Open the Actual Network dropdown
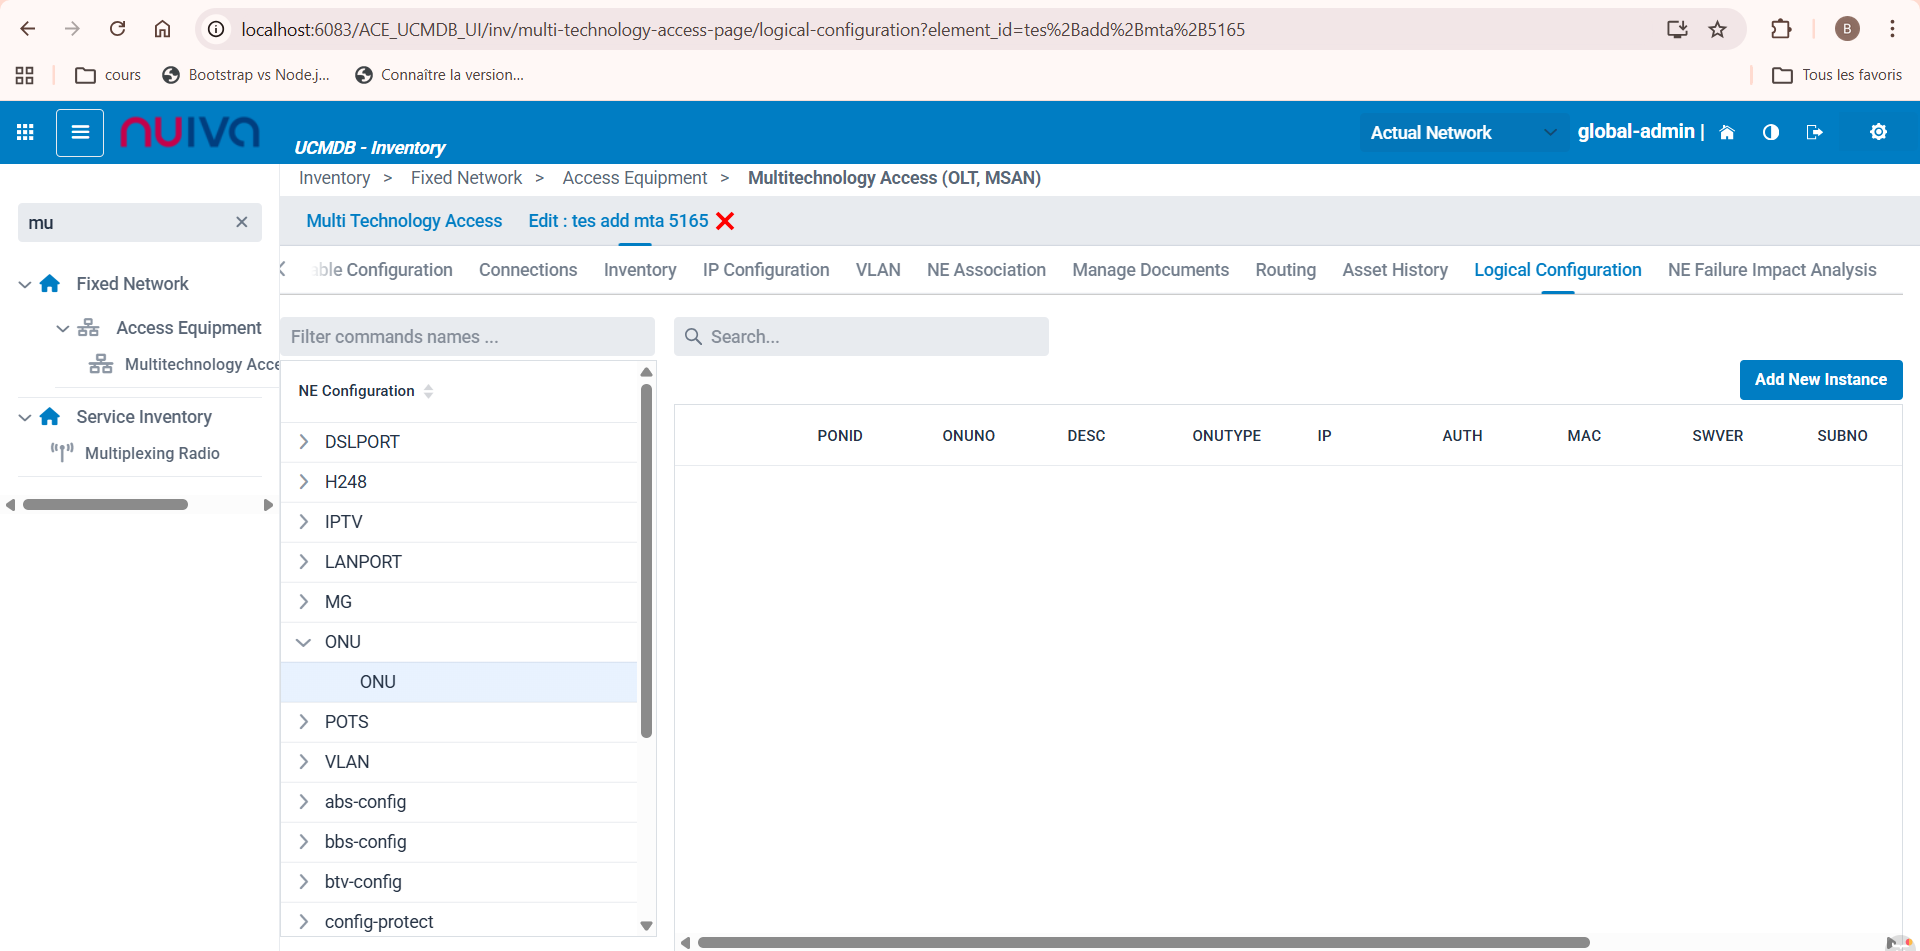The image size is (1920, 951). pyautogui.click(x=1460, y=133)
